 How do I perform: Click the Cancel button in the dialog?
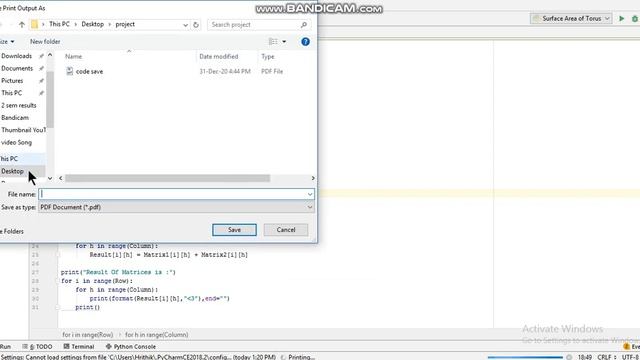point(286,230)
